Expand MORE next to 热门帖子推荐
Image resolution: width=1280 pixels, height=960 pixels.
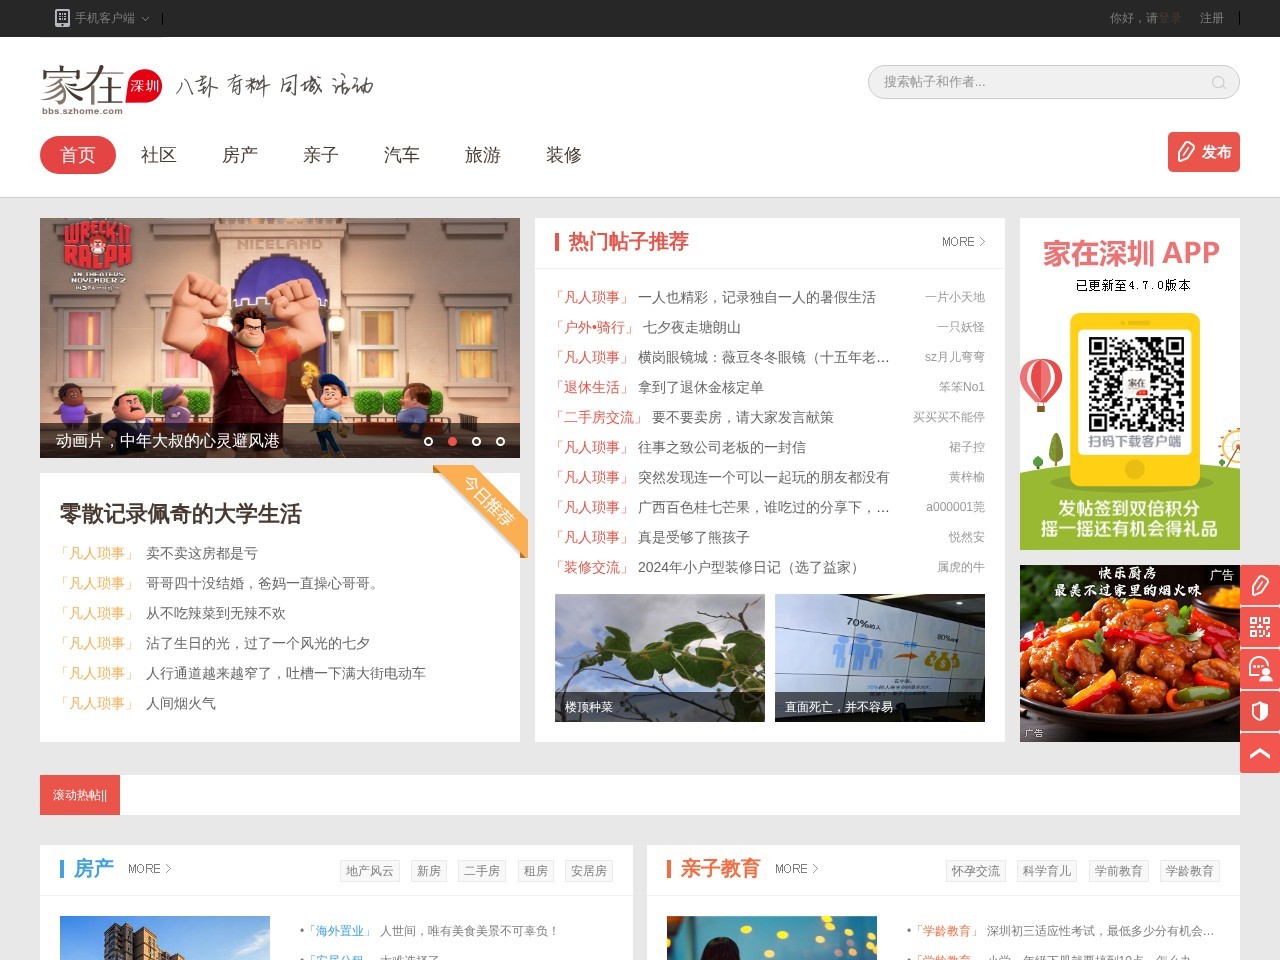tap(962, 242)
